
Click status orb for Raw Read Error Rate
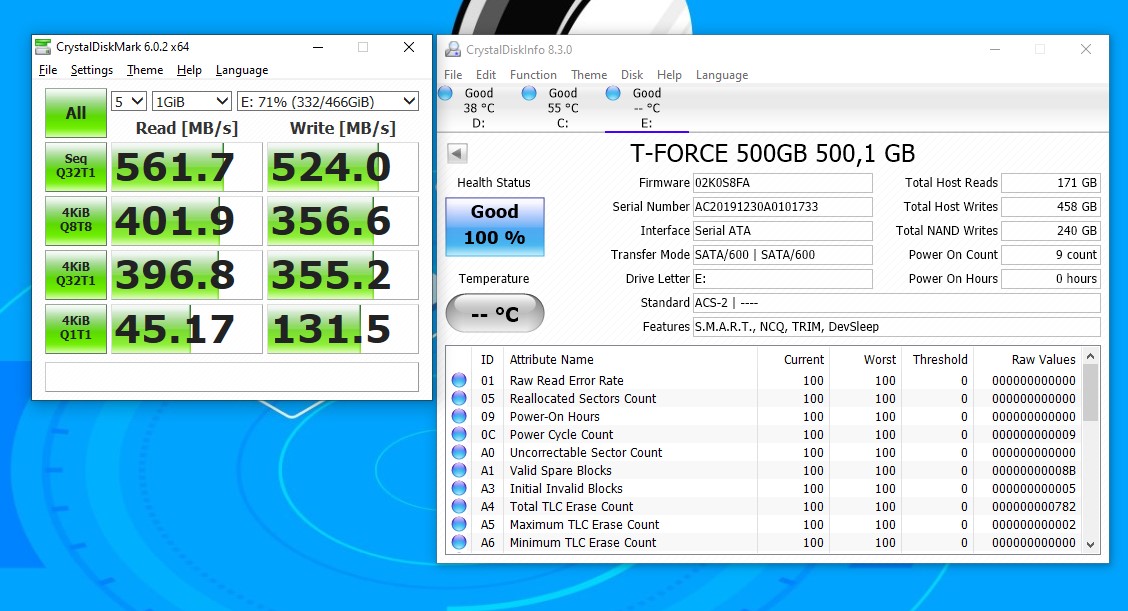click(459, 380)
